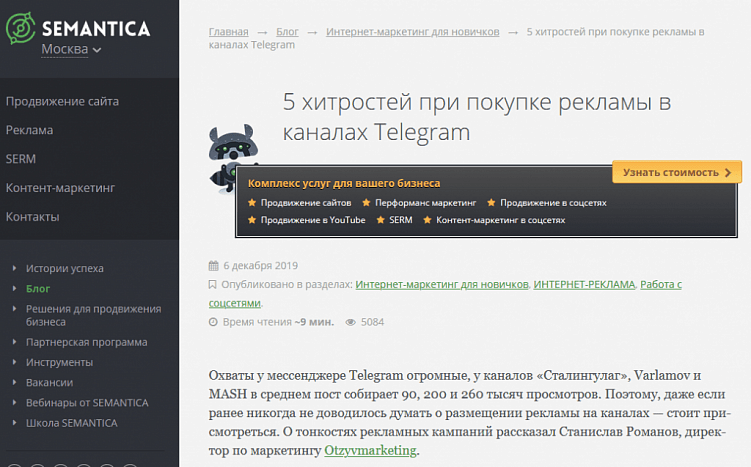
Task: Click Узнать стоимость button
Action: tap(677, 172)
